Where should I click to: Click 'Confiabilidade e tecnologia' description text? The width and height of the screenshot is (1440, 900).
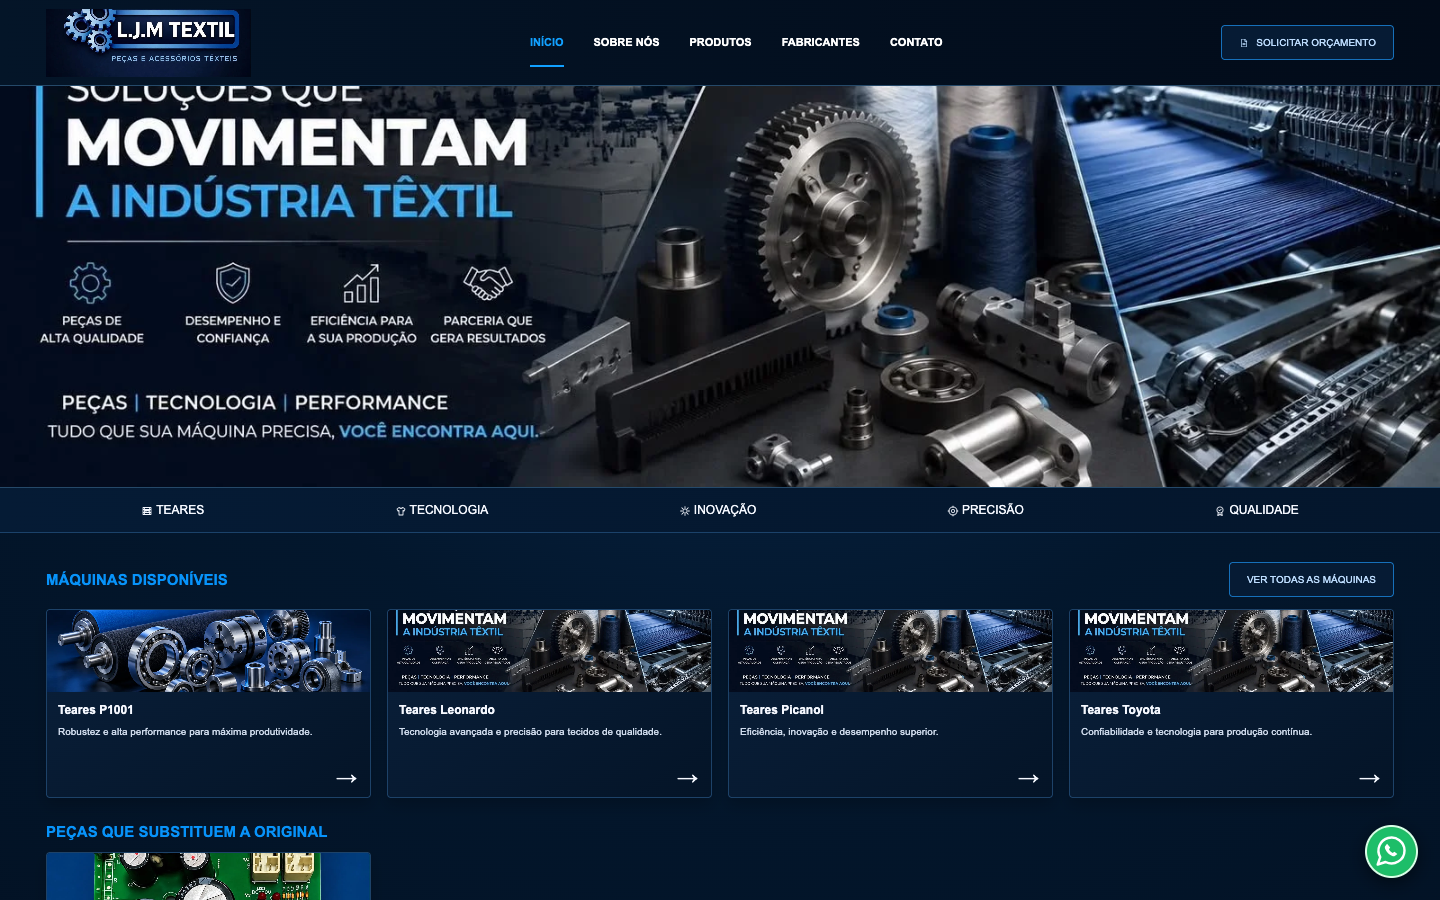(1196, 732)
